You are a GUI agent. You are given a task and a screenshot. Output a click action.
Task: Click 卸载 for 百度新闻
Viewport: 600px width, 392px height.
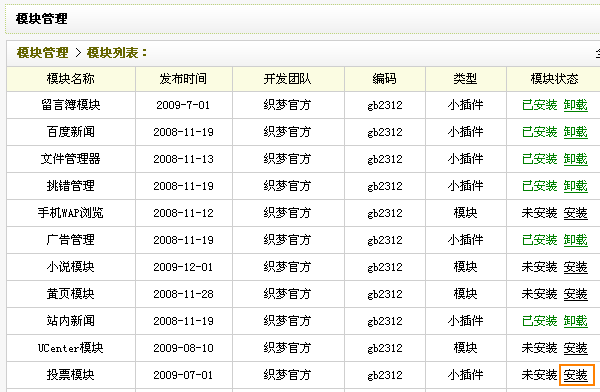[x=576, y=132]
